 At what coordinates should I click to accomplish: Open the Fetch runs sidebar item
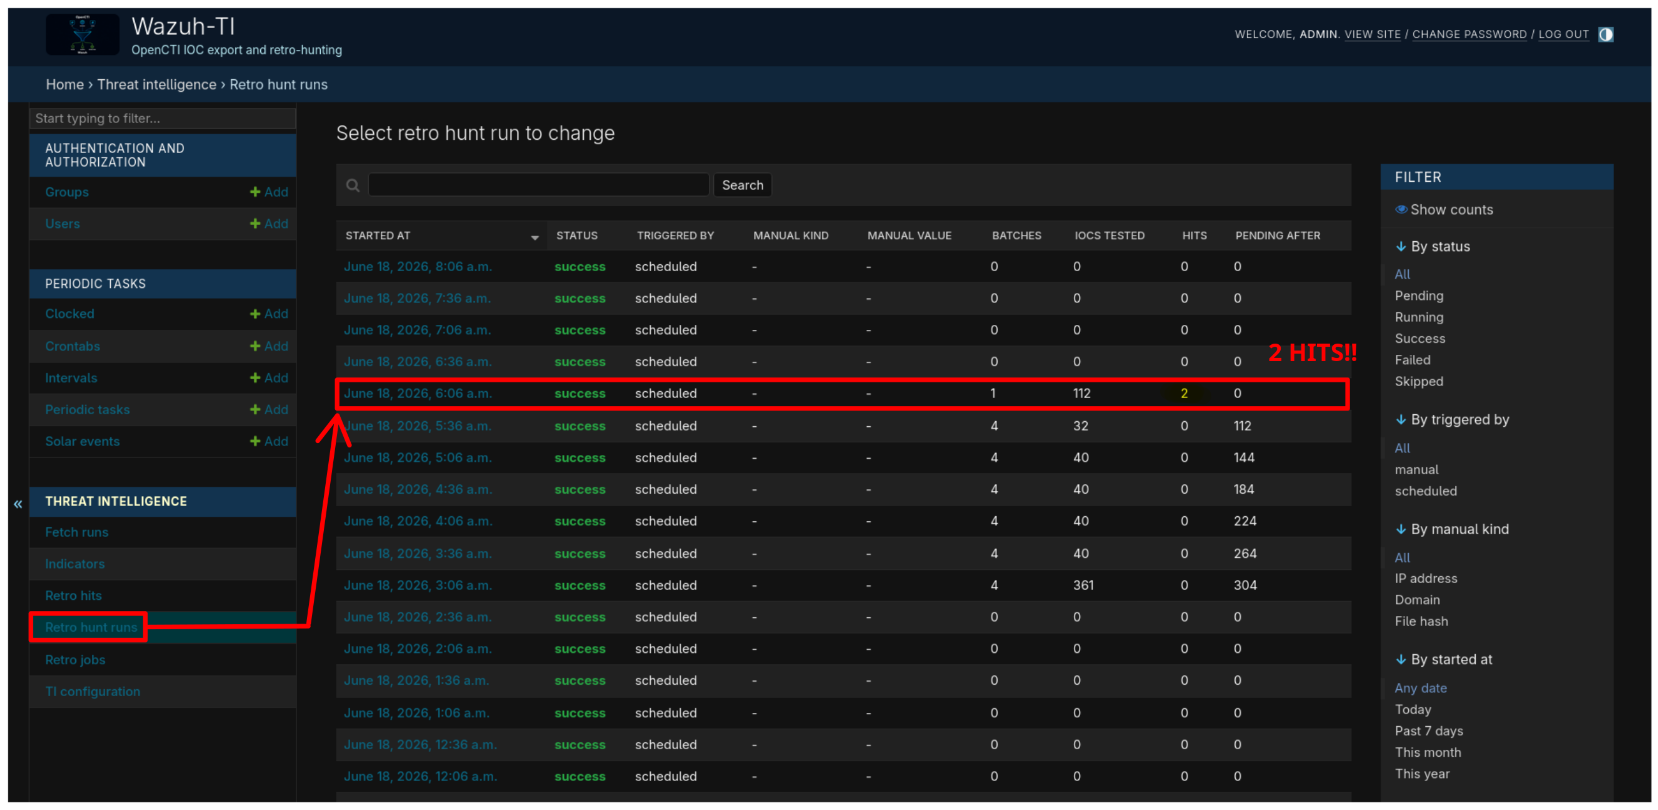77,533
